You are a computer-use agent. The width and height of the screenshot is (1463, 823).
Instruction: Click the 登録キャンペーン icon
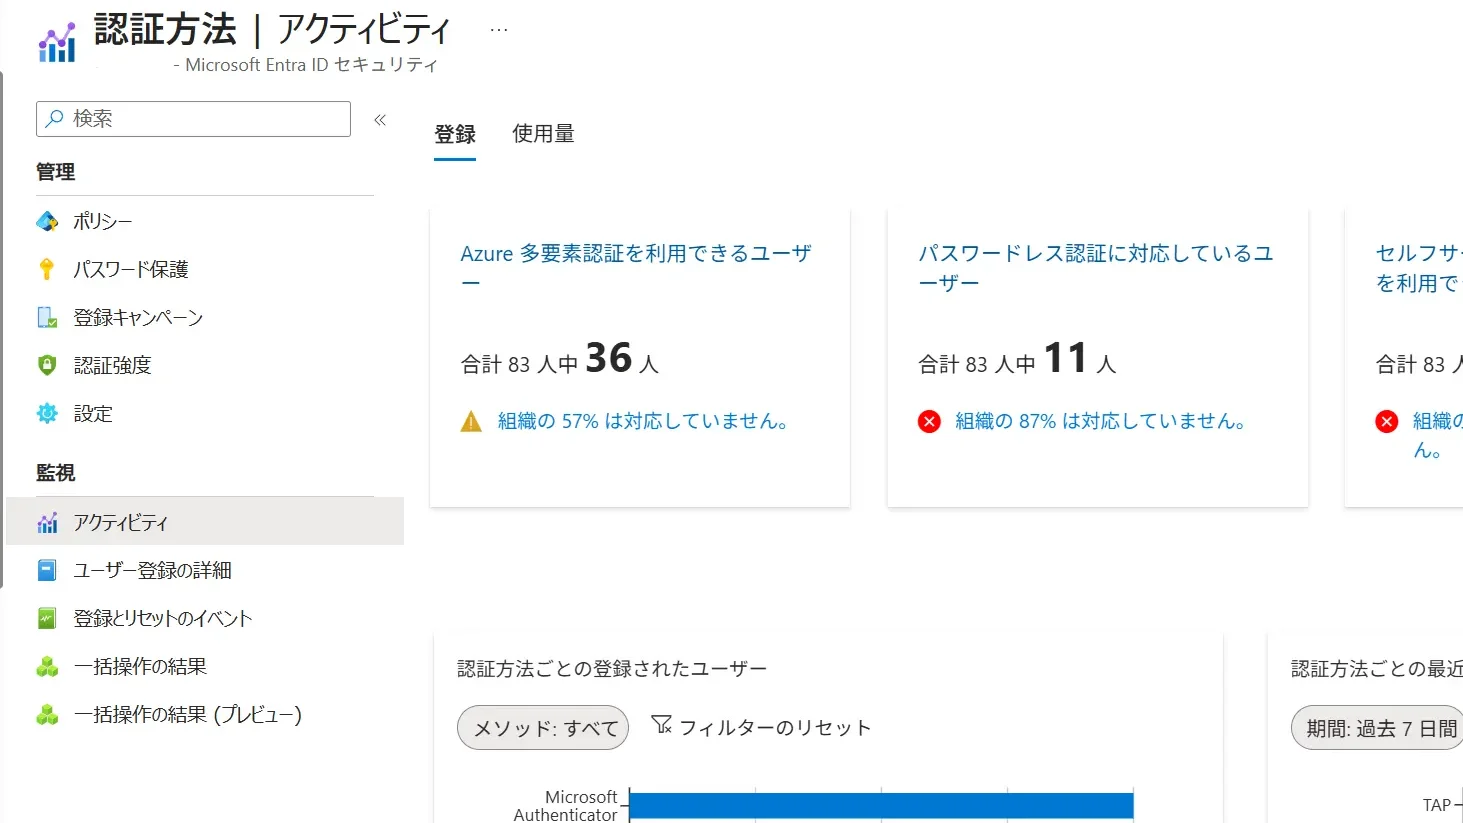47,317
